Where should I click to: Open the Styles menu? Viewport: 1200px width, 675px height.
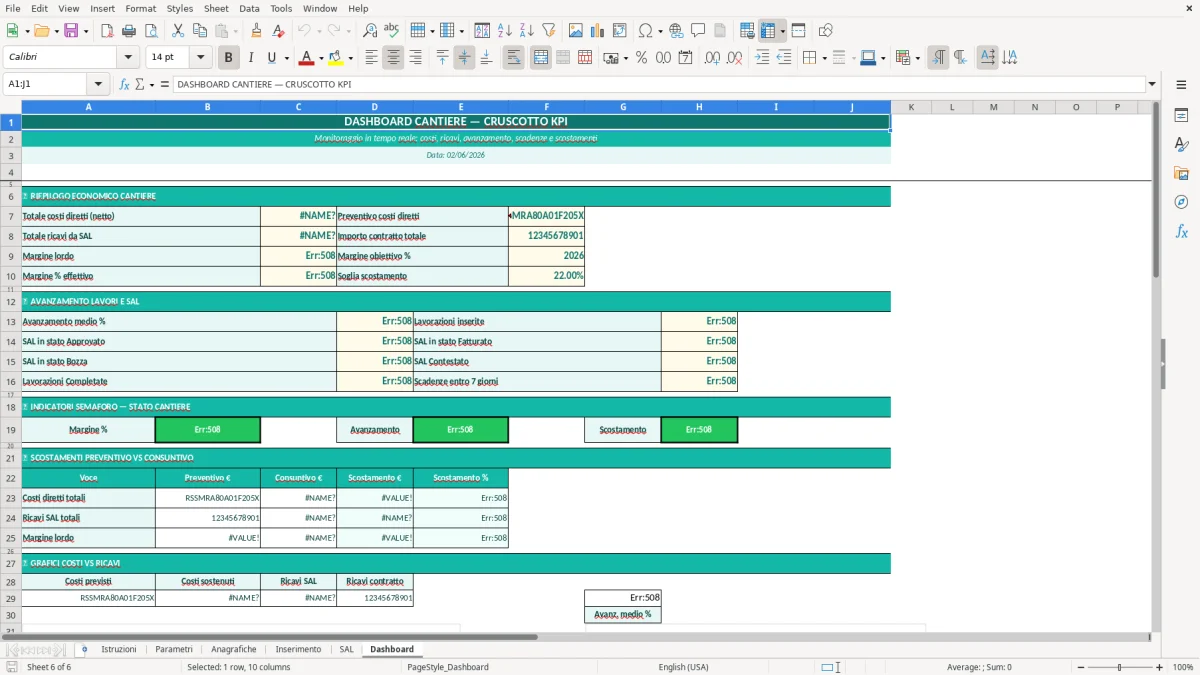180,8
